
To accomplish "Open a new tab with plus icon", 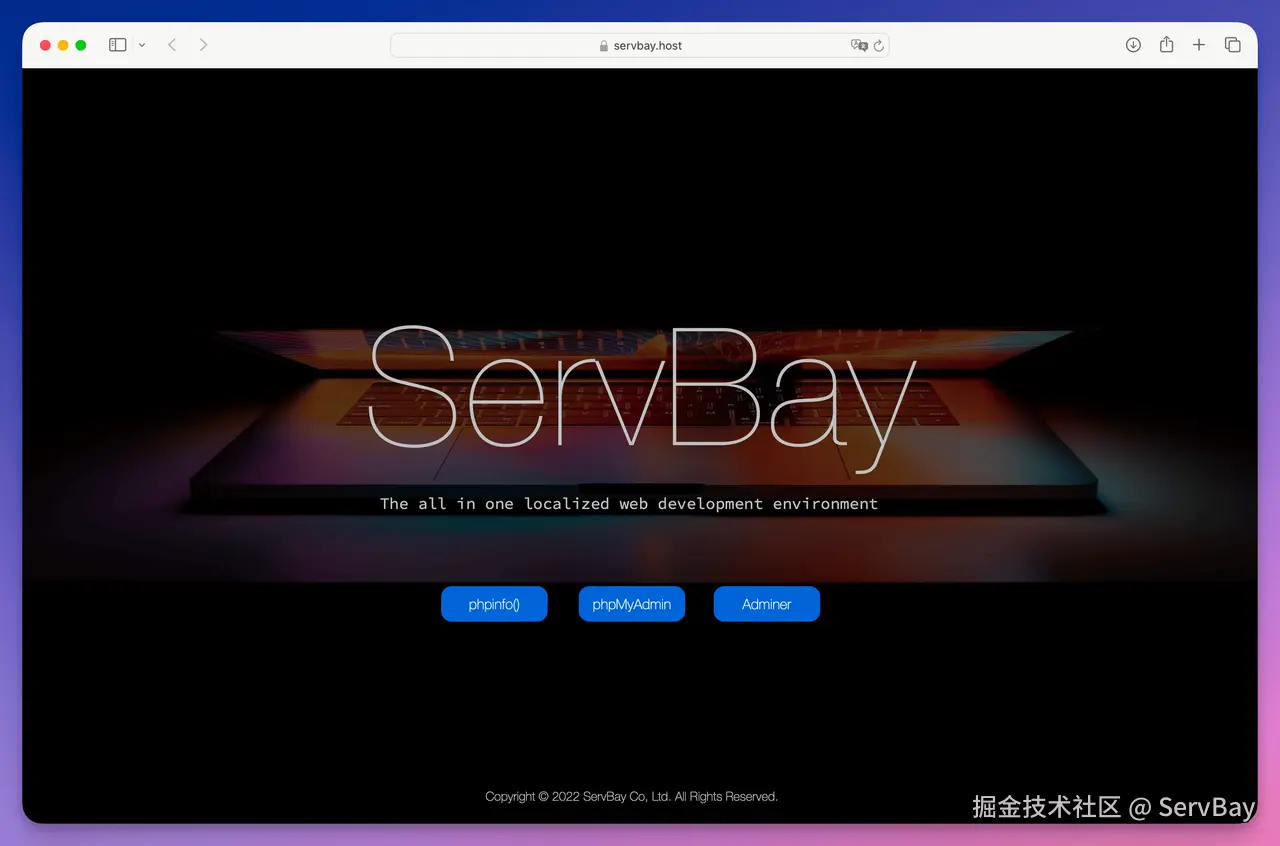I will [x=1199, y=45].
